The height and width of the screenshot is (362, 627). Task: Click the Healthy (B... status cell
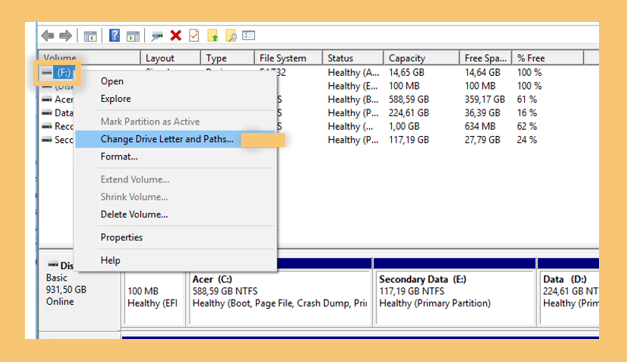click(x=353, y=99)
